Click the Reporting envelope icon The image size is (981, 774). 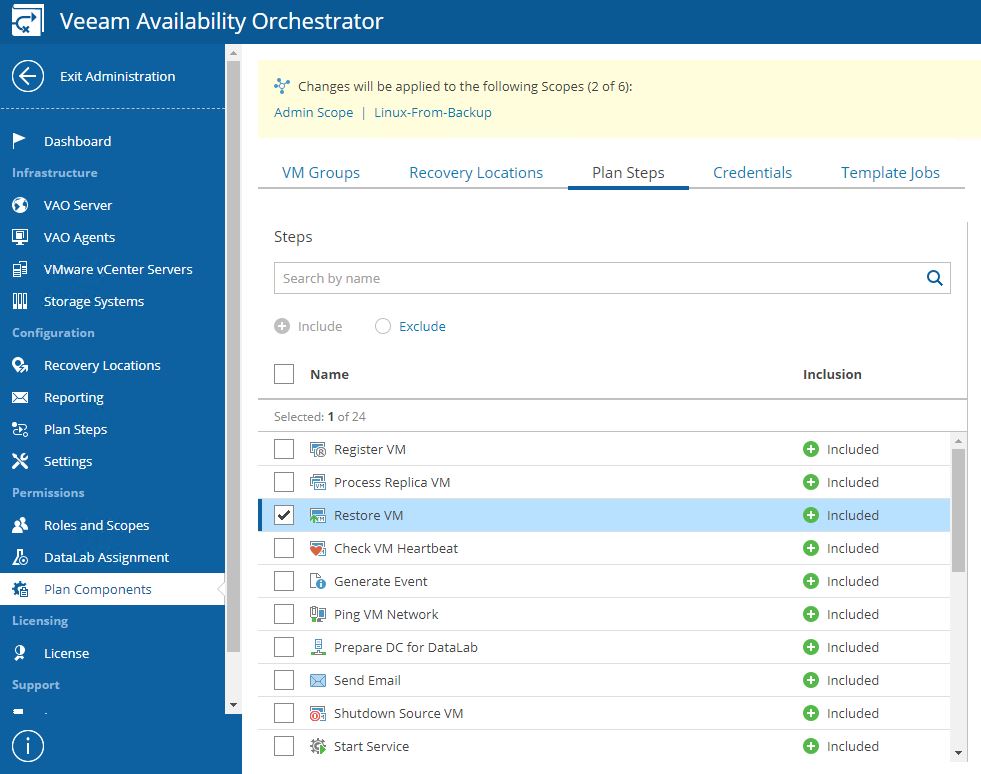coord(20,397)
